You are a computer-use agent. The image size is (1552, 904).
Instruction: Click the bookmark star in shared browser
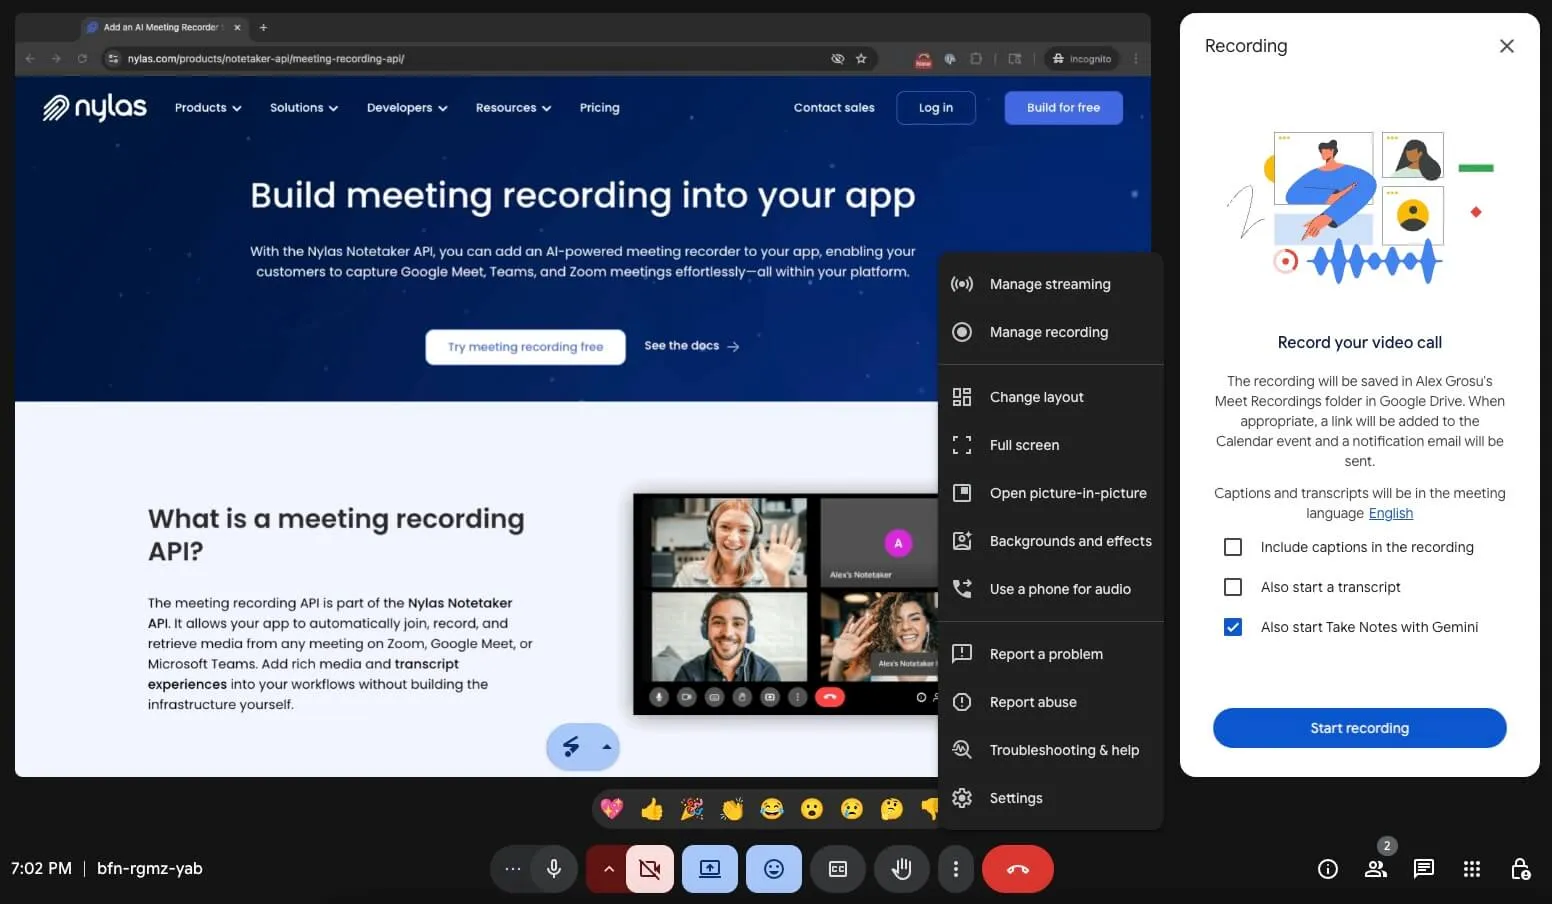coord(861,59)
